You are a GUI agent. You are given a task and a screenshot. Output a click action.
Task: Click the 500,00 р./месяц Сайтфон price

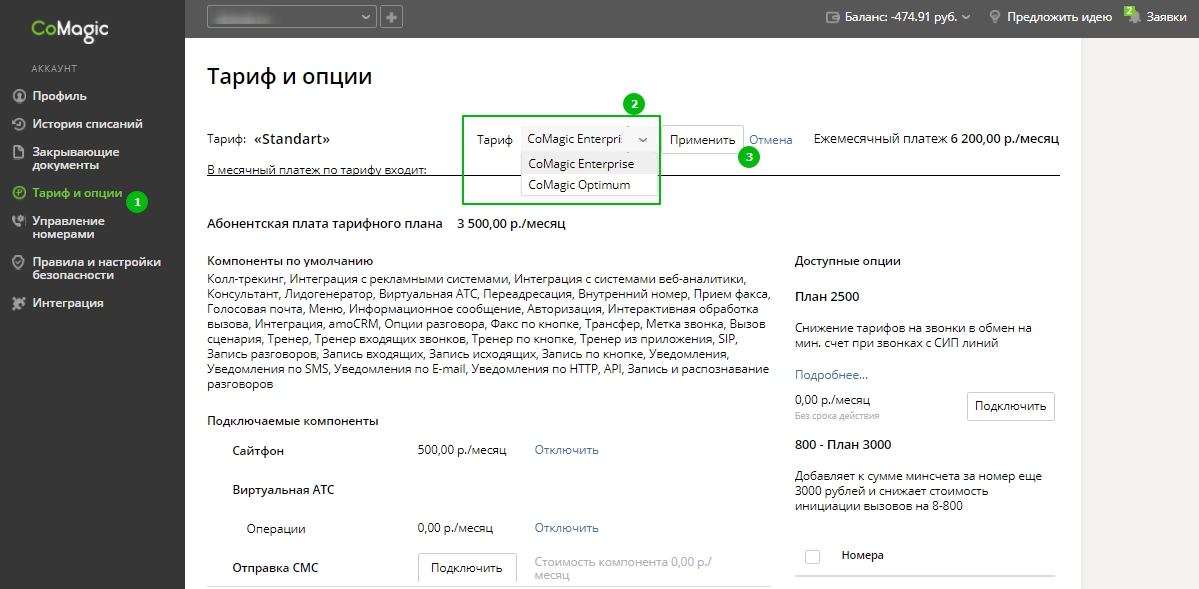click(x=462, y=450)
